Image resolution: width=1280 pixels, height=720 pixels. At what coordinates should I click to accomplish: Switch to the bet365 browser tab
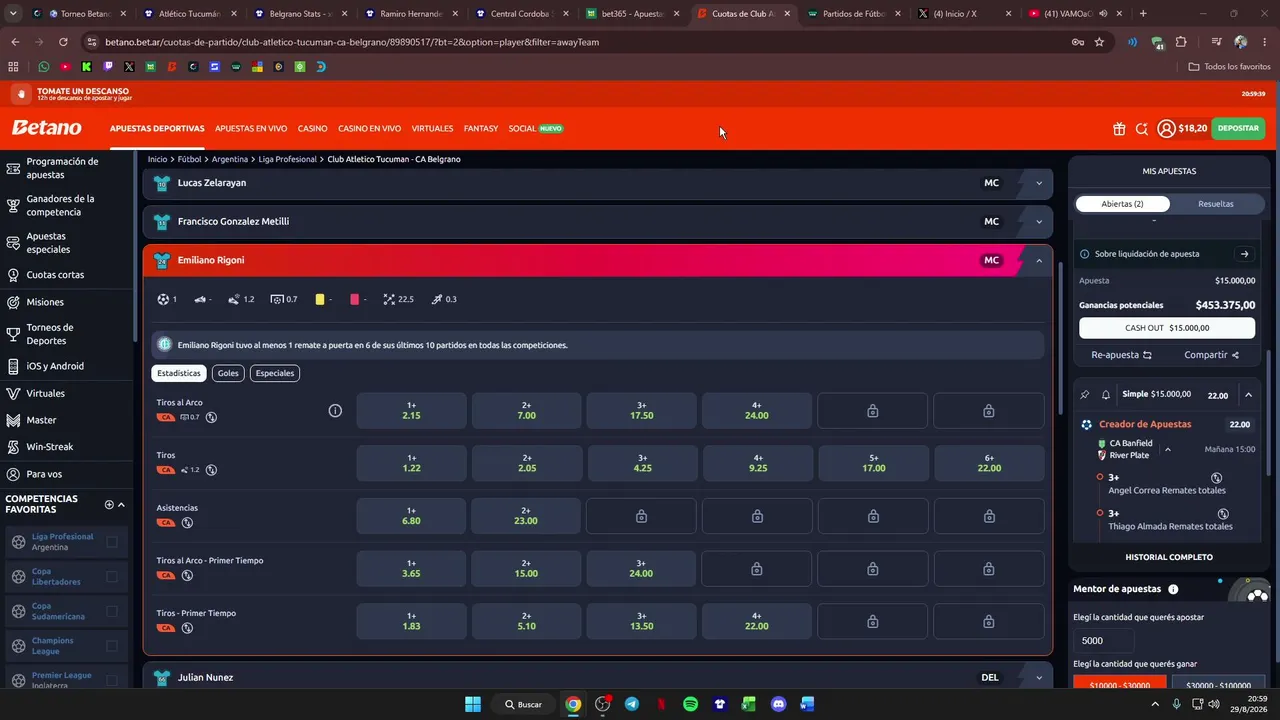pos(634,14)
